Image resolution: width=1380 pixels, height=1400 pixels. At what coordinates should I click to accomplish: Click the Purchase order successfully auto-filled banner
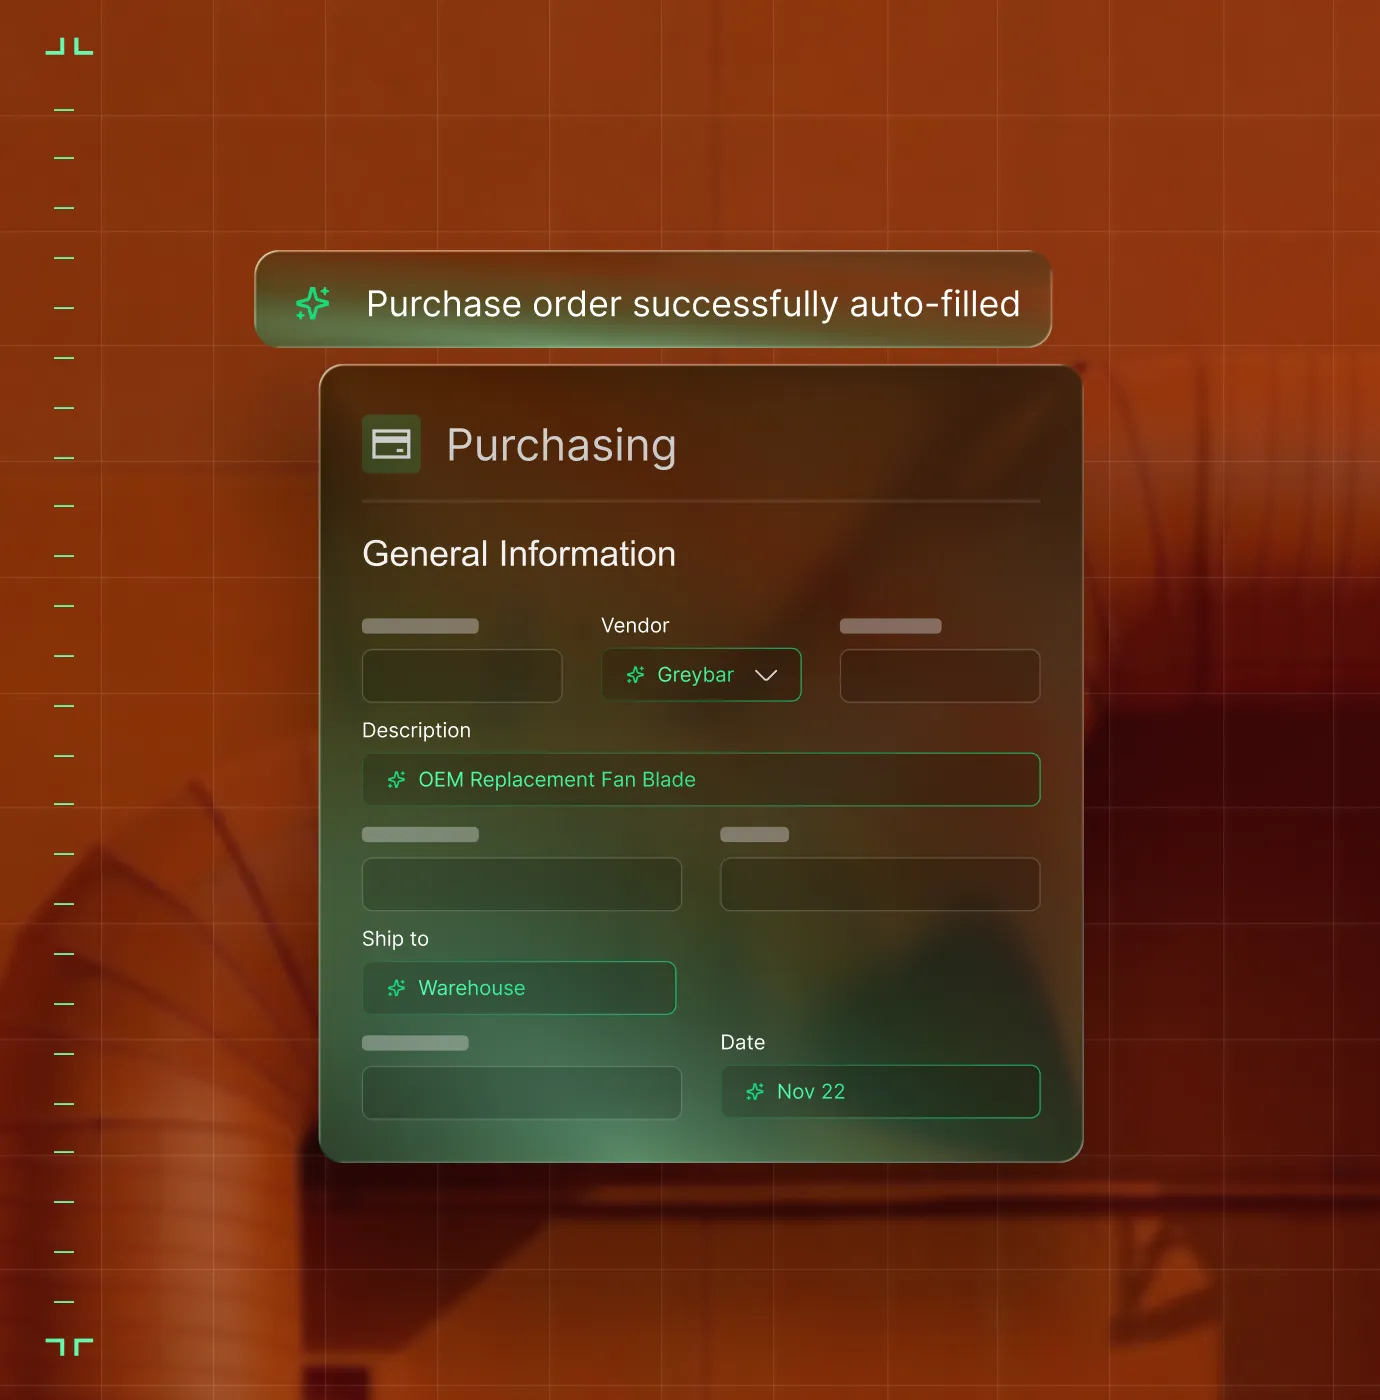(653, 299)
